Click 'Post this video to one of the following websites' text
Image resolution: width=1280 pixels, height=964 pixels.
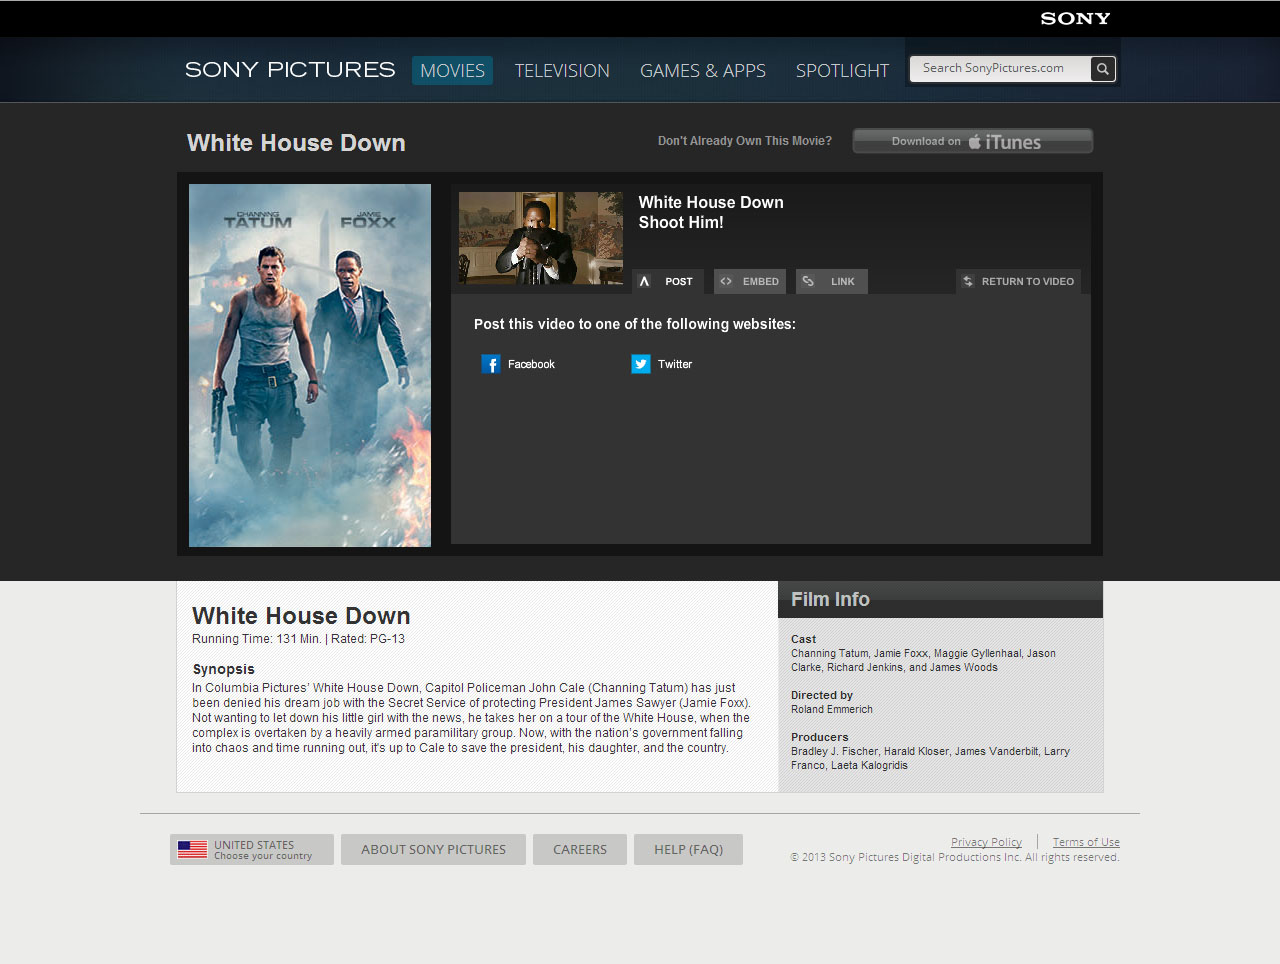pos(635,324)
